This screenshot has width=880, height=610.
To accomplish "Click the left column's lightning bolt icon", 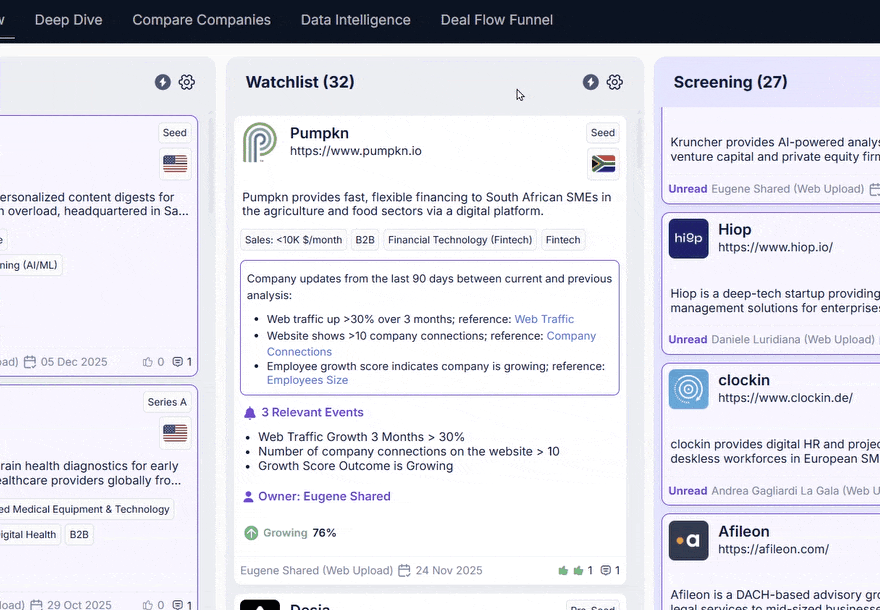I will (x=163, y=82).
